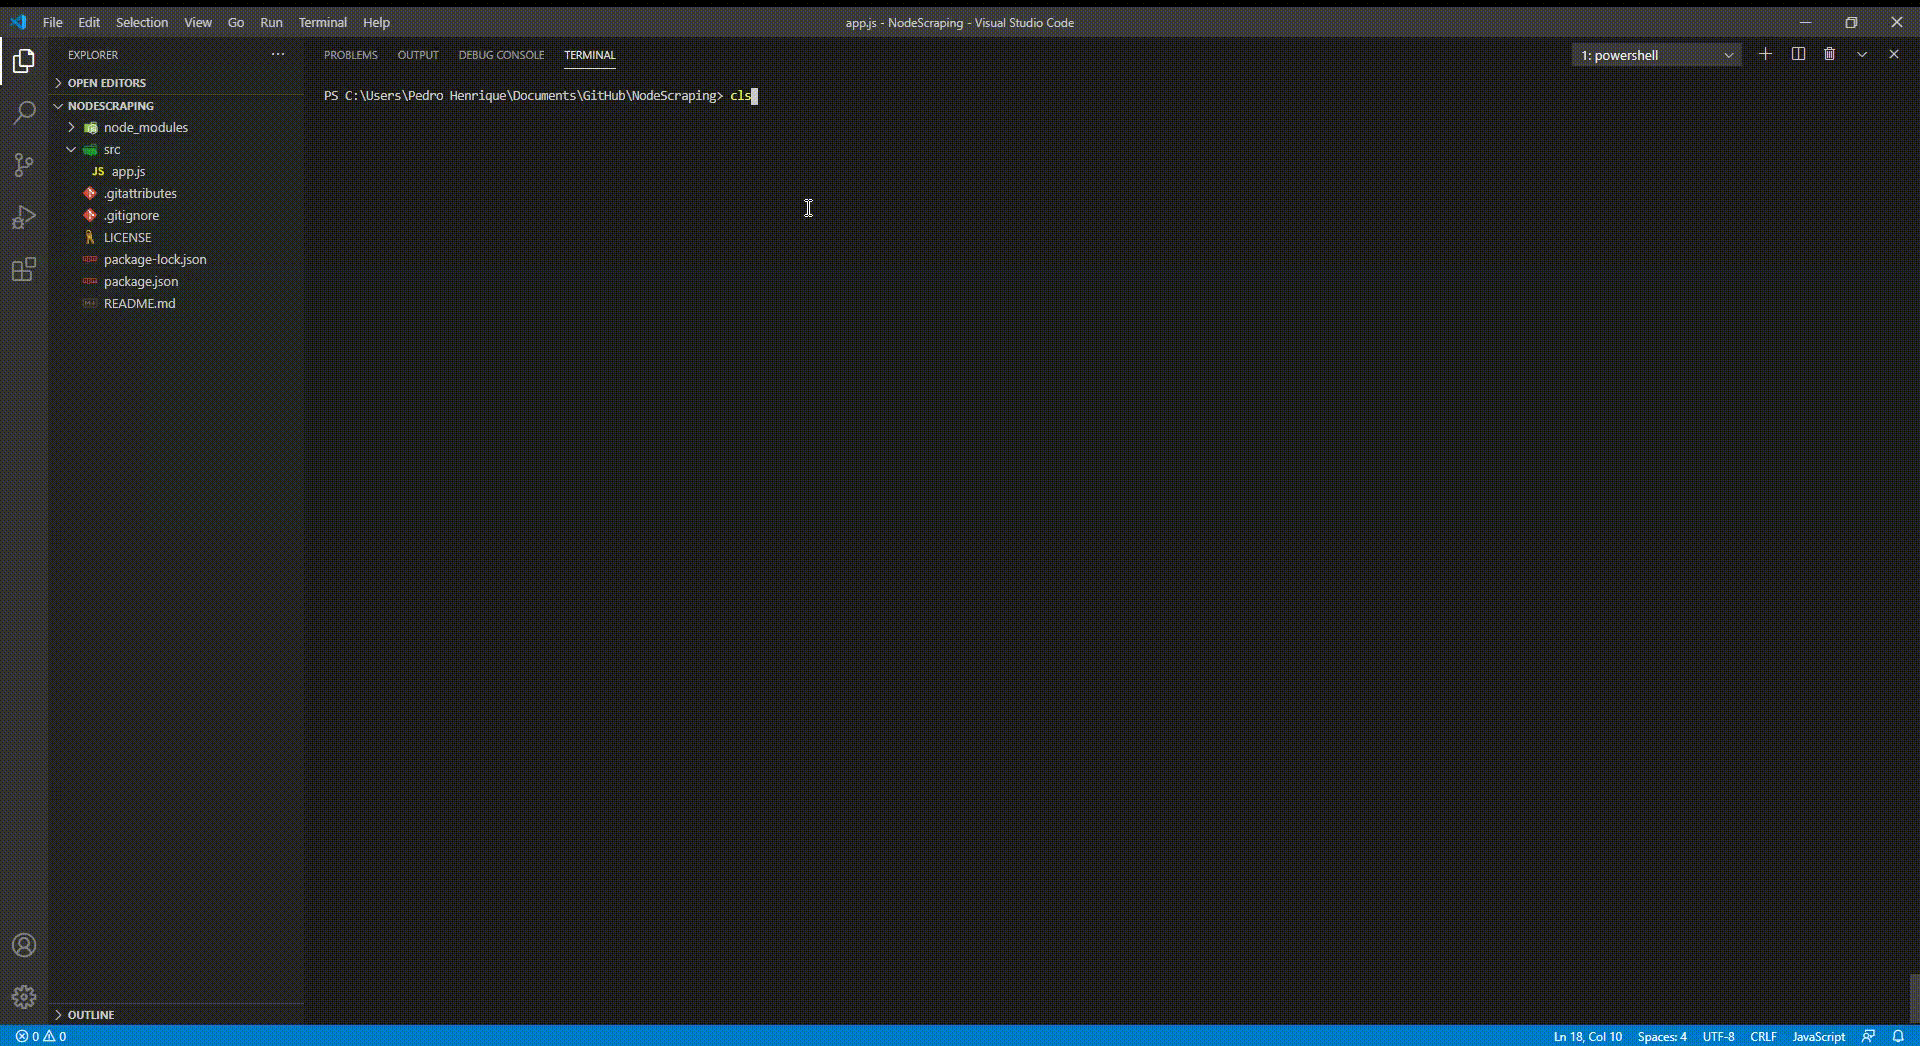The height and width of the screenshot is (1046, 1920).
Task: Split the terminal
Action: pos(1798,54)
